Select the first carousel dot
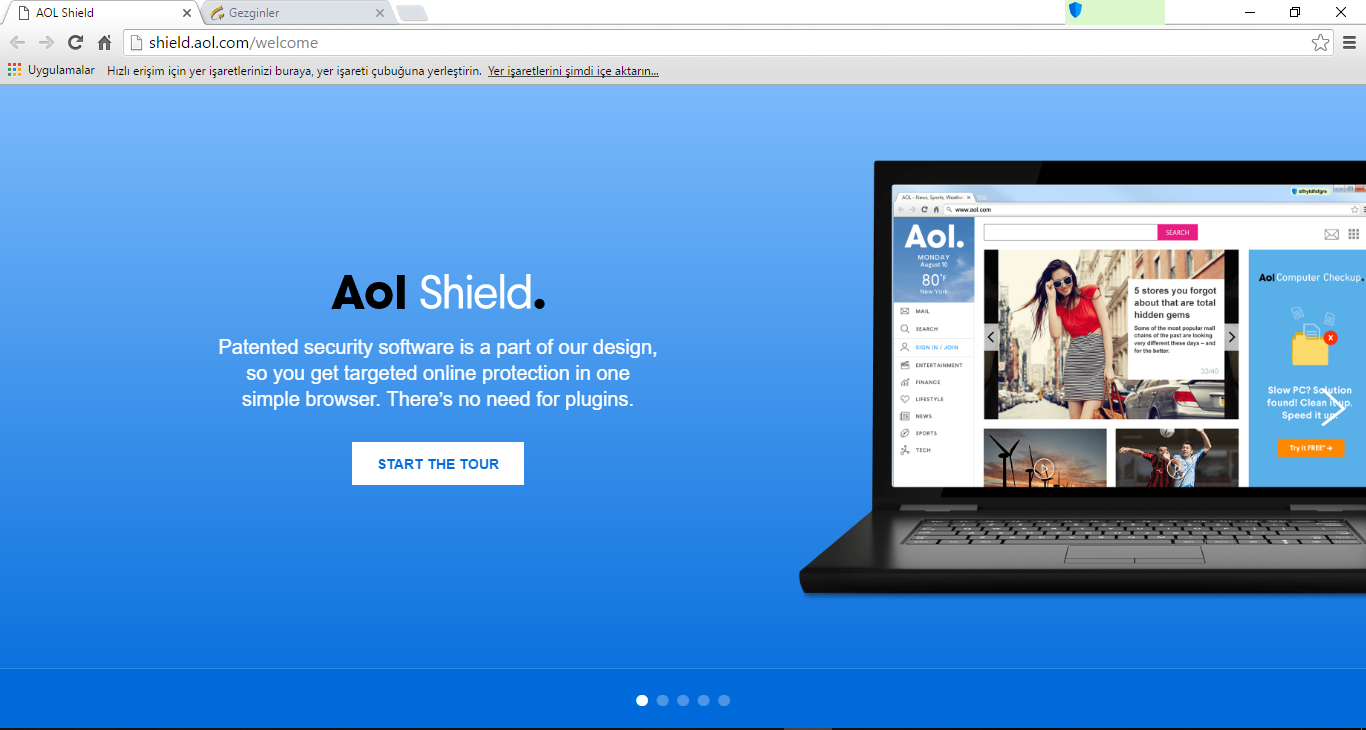Viewport: 1366px width, 730px height. click(x=642, y=700)
